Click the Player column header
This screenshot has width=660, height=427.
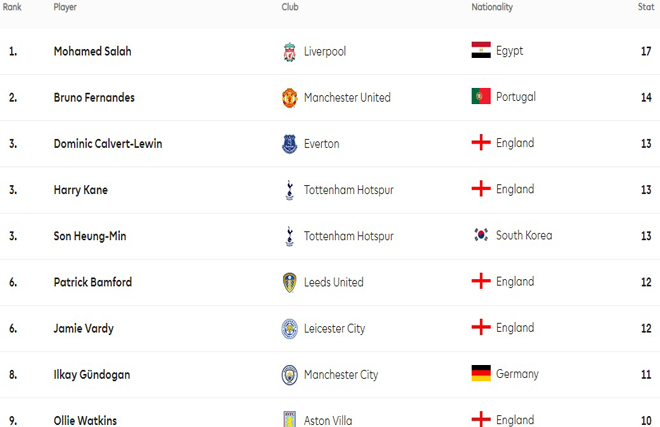65,7
